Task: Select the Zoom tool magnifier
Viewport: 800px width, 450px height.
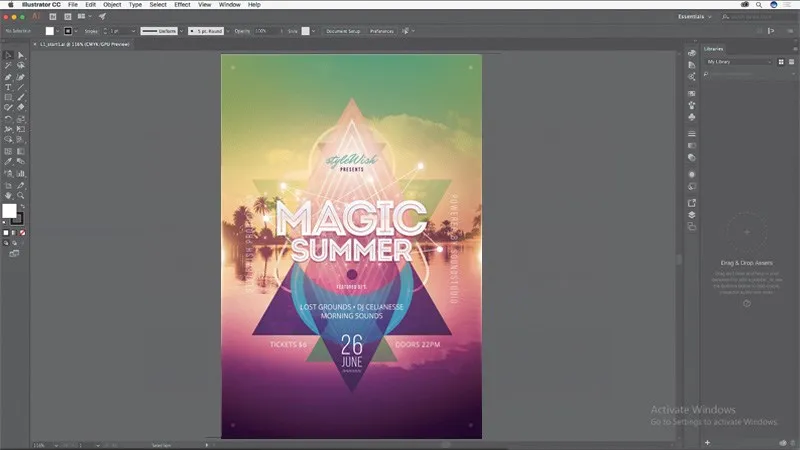Action: pos(21,195)
